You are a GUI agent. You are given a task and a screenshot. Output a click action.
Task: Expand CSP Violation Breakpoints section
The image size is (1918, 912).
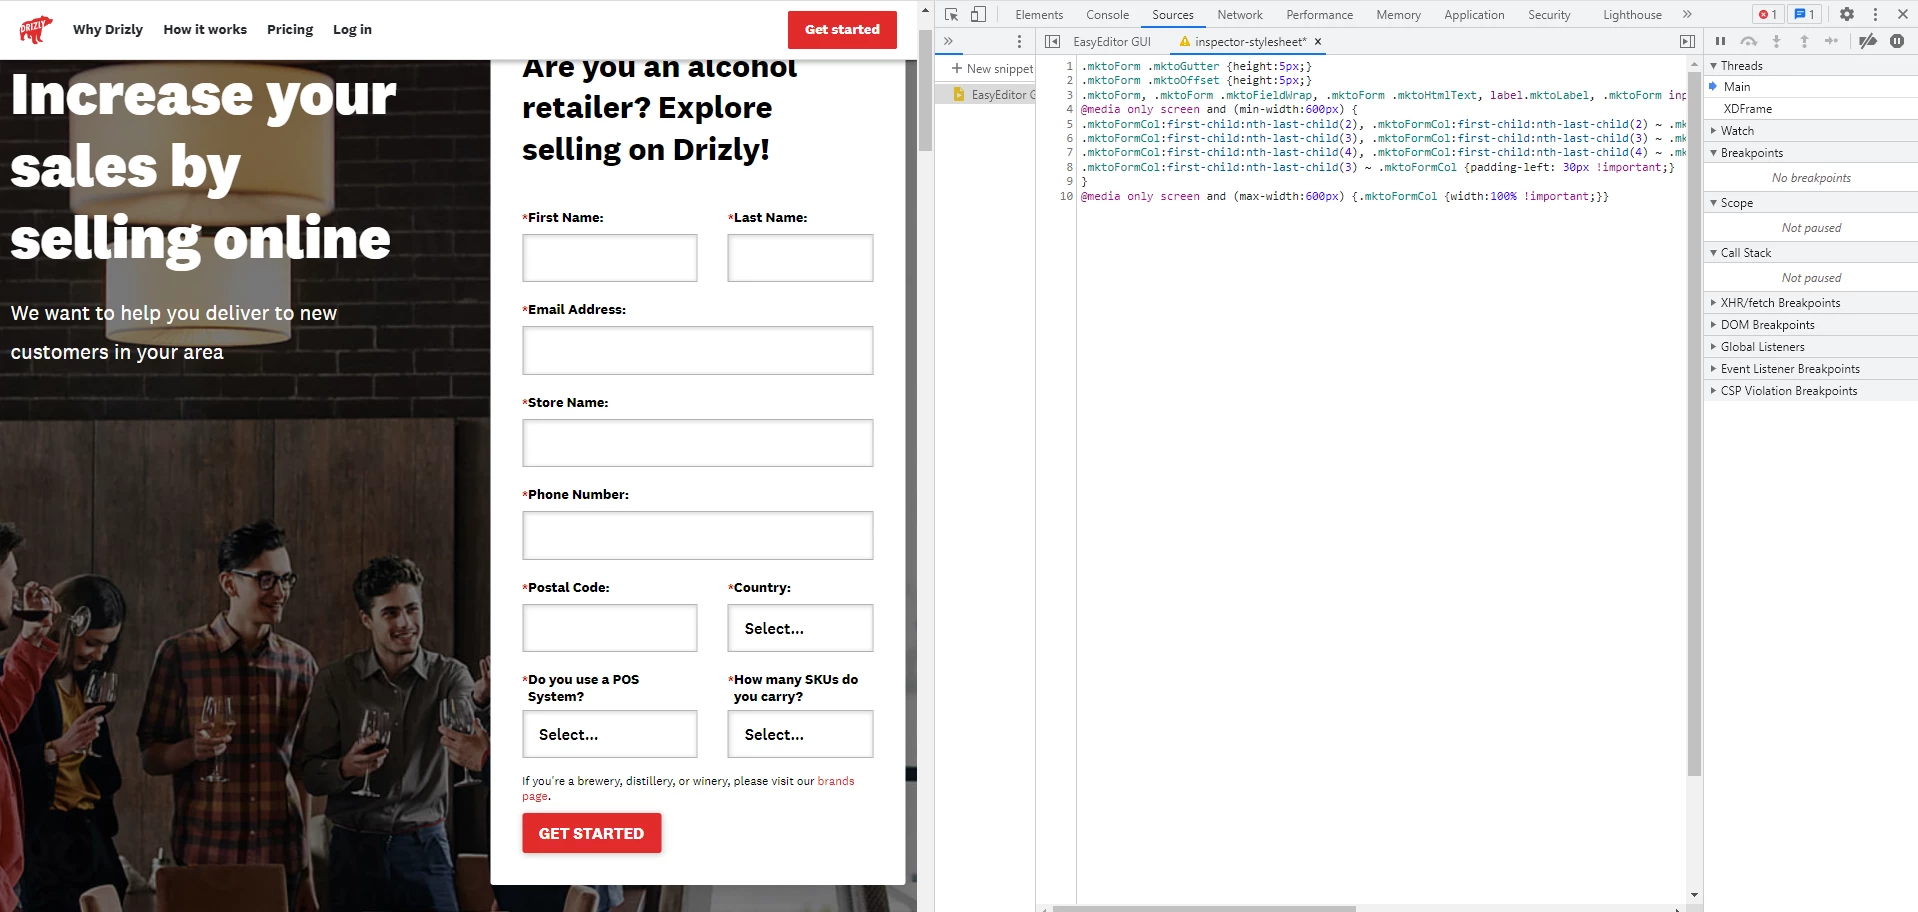pos(1811,390)
